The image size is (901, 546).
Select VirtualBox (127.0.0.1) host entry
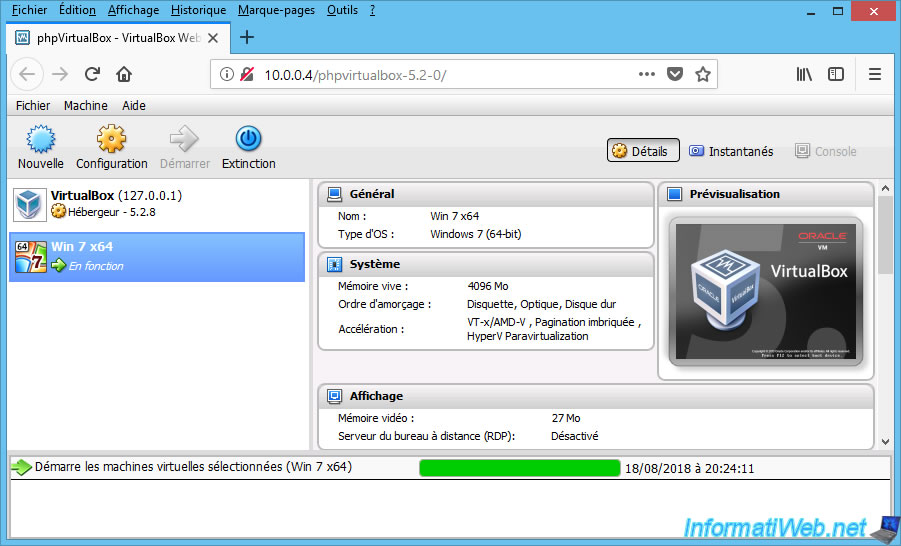click(x=157, y=204)
